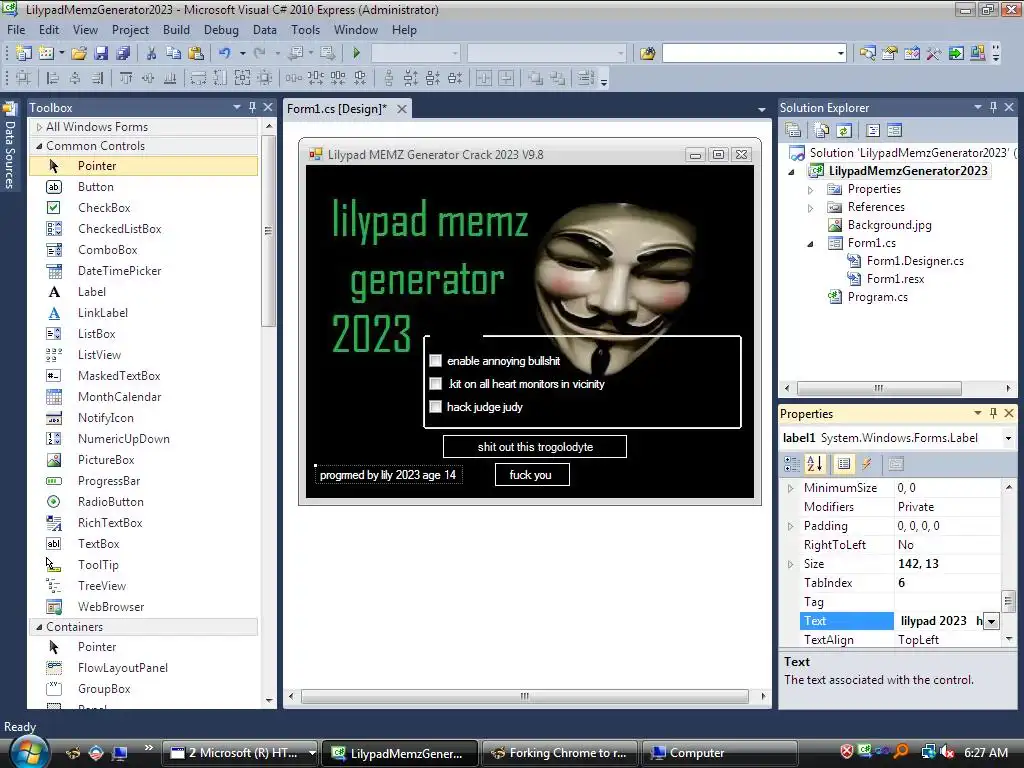Screen dimensions: 1024x768
Task: Save the current file with floppy icon
Action: click(101, 53)
